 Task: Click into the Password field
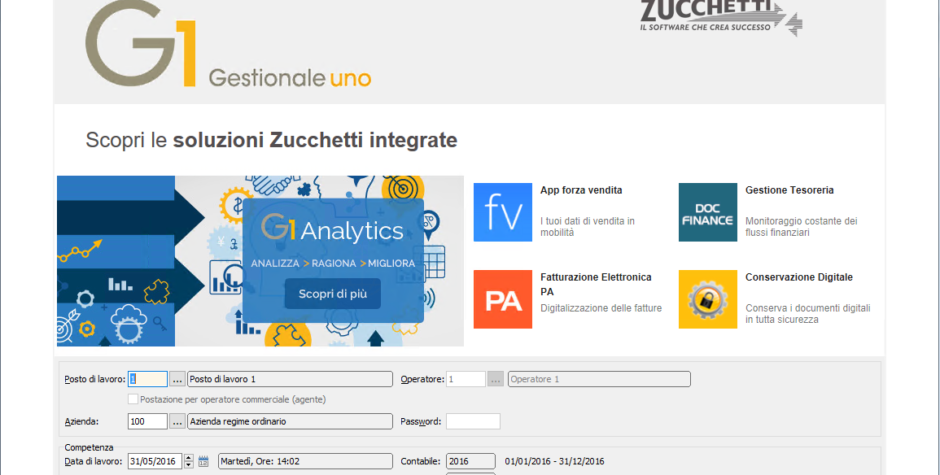[473, 422]
